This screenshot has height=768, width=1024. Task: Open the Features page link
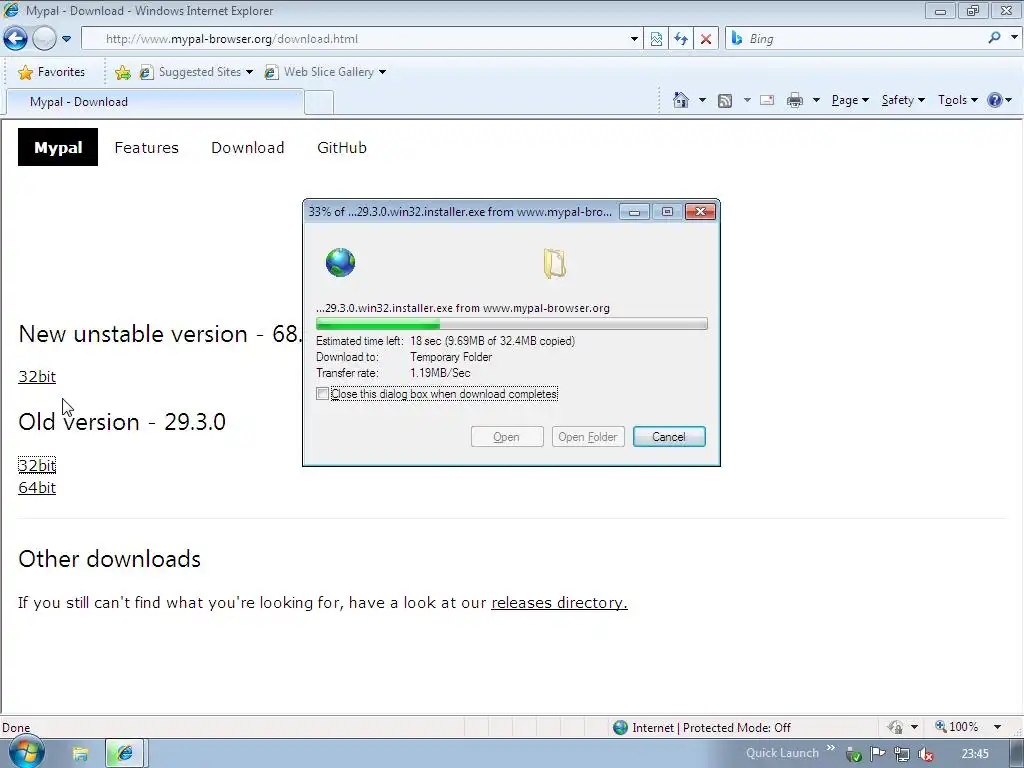tap(146, 148)
